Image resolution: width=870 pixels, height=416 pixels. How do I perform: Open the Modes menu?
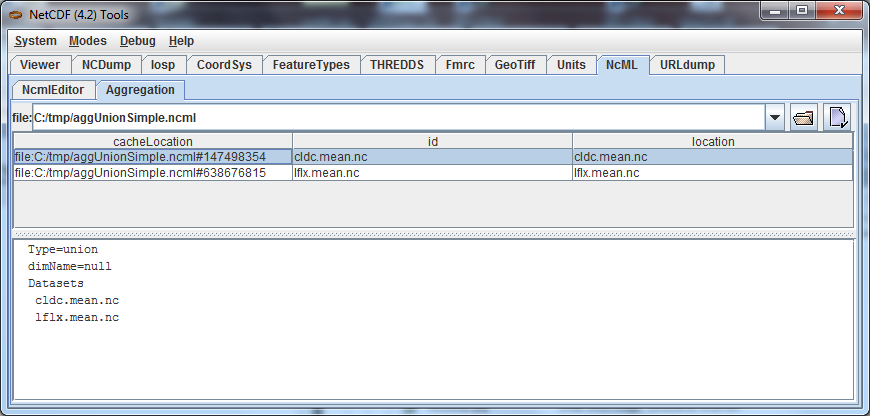click(x=88, y=41)
